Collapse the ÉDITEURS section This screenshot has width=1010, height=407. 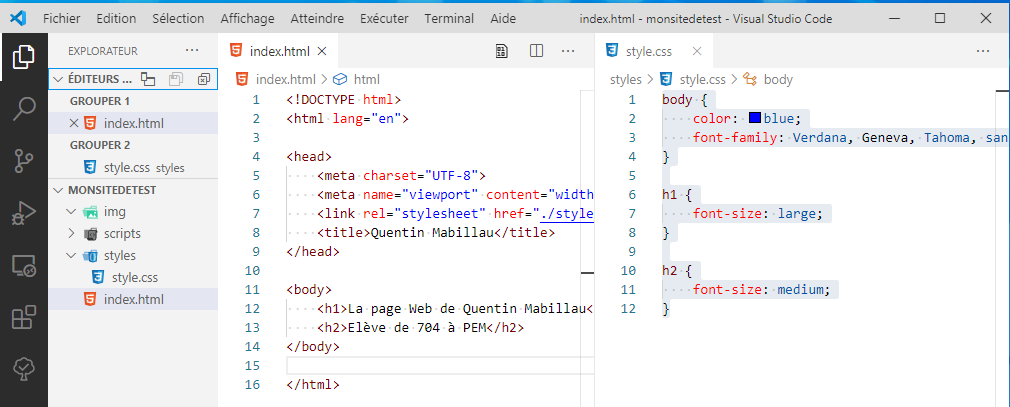coord(57,79)
